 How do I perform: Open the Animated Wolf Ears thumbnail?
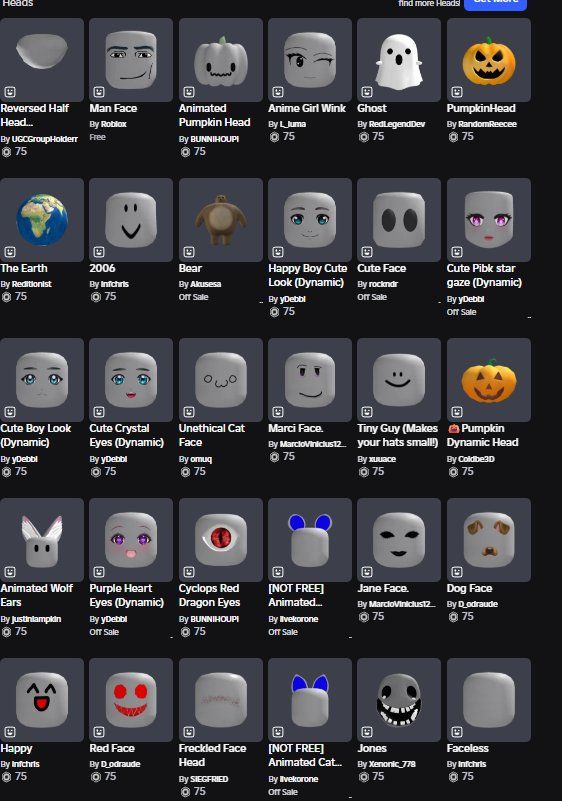click(x=42, y=540)
